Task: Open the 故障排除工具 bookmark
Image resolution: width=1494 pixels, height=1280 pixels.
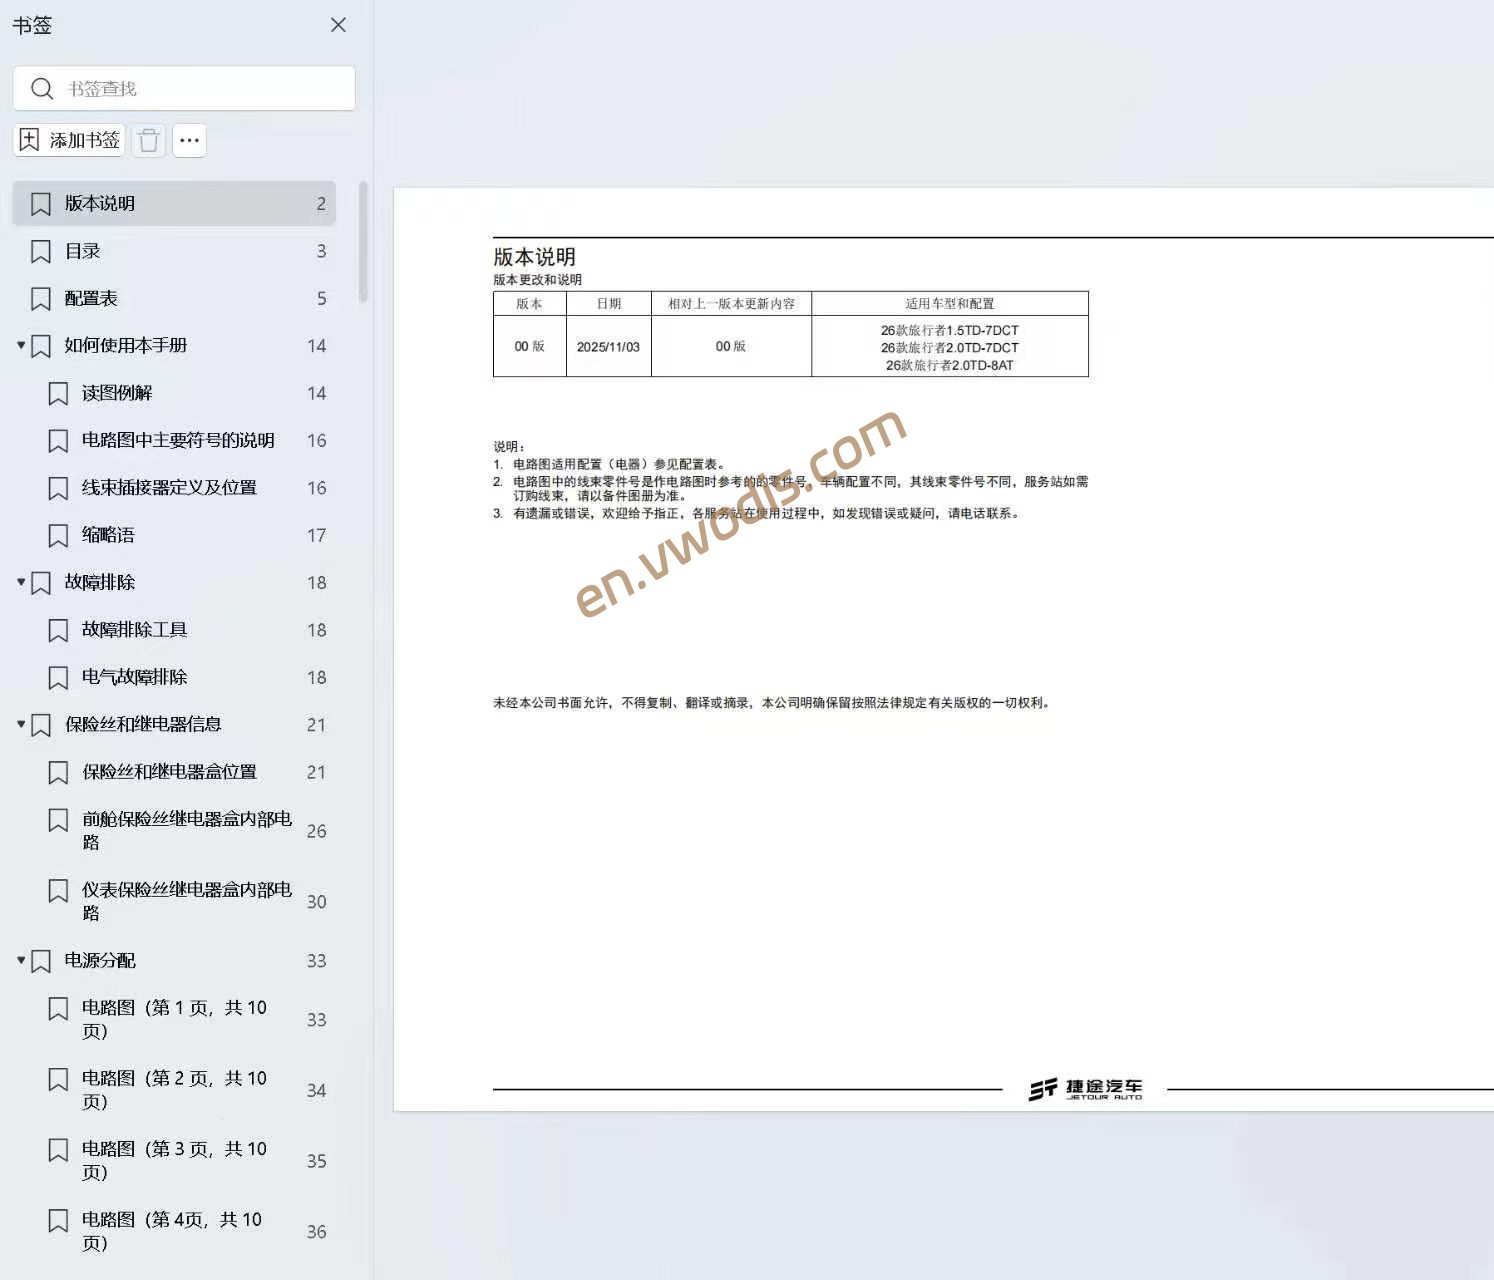Action: tap(135, 629)
